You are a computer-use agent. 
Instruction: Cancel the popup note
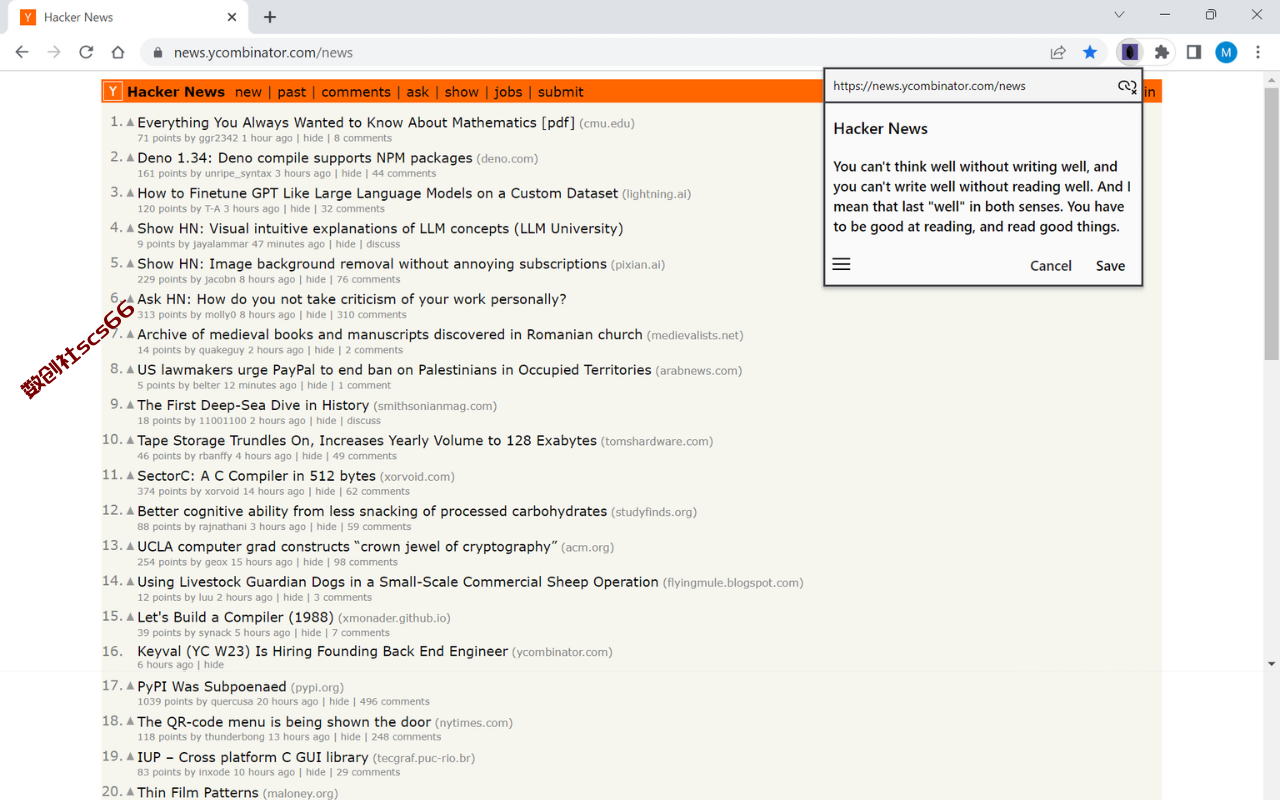click(1051, 266)
